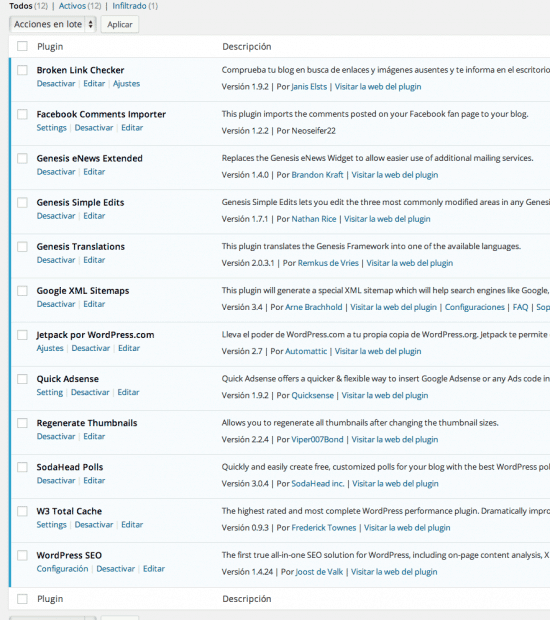Open Nathan Rice author link
Screen dimensions: 550x620
click(x=314, y=219)
